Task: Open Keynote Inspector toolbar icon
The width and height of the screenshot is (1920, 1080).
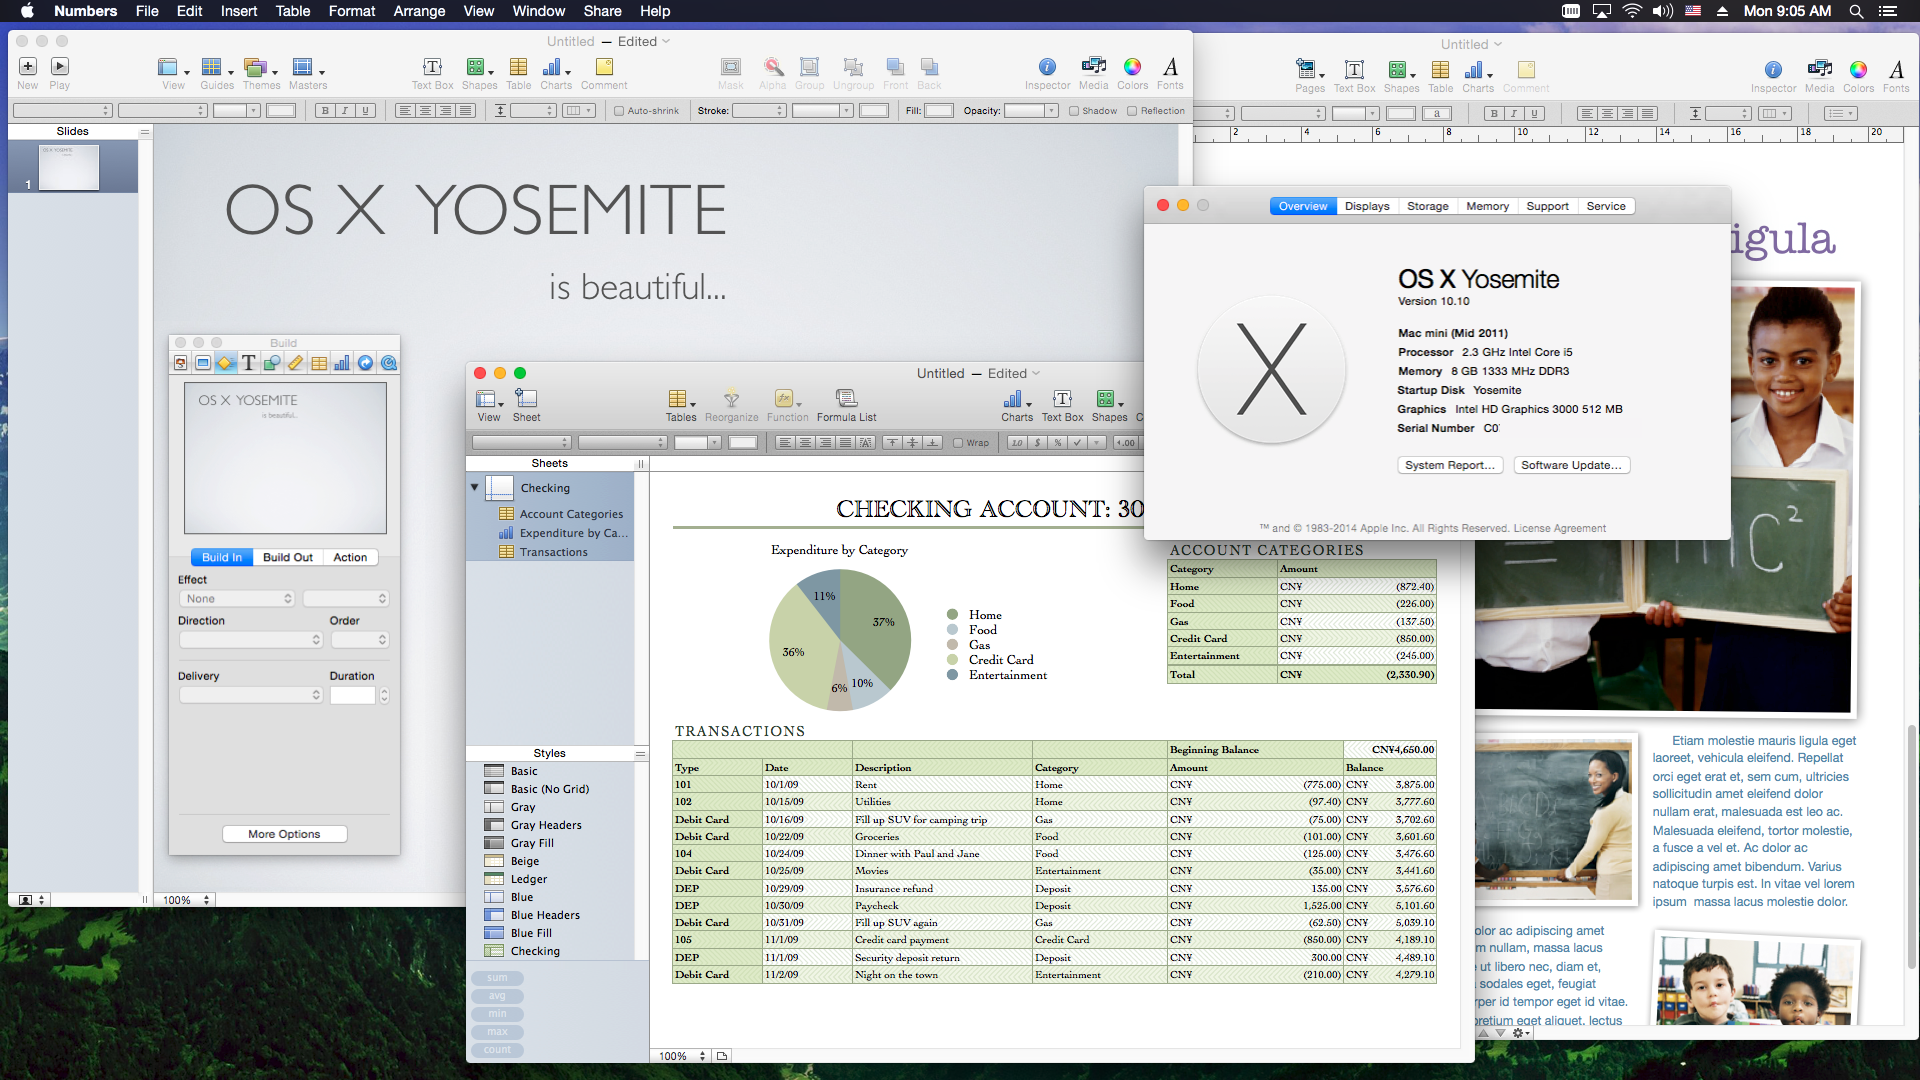Action: pyautogui.click(x=1047, y=68)
